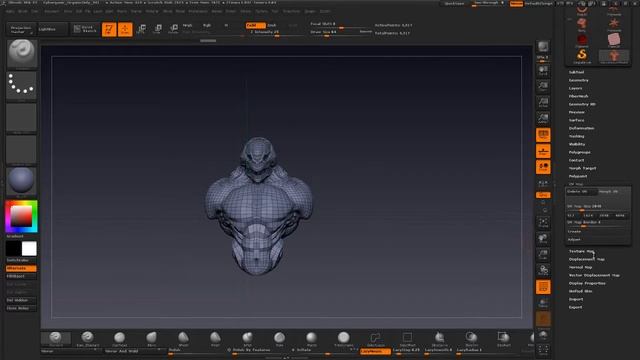The image size is (640, 360).
Task: Adjust the Focal Shift slider
Action: [341, 25]
